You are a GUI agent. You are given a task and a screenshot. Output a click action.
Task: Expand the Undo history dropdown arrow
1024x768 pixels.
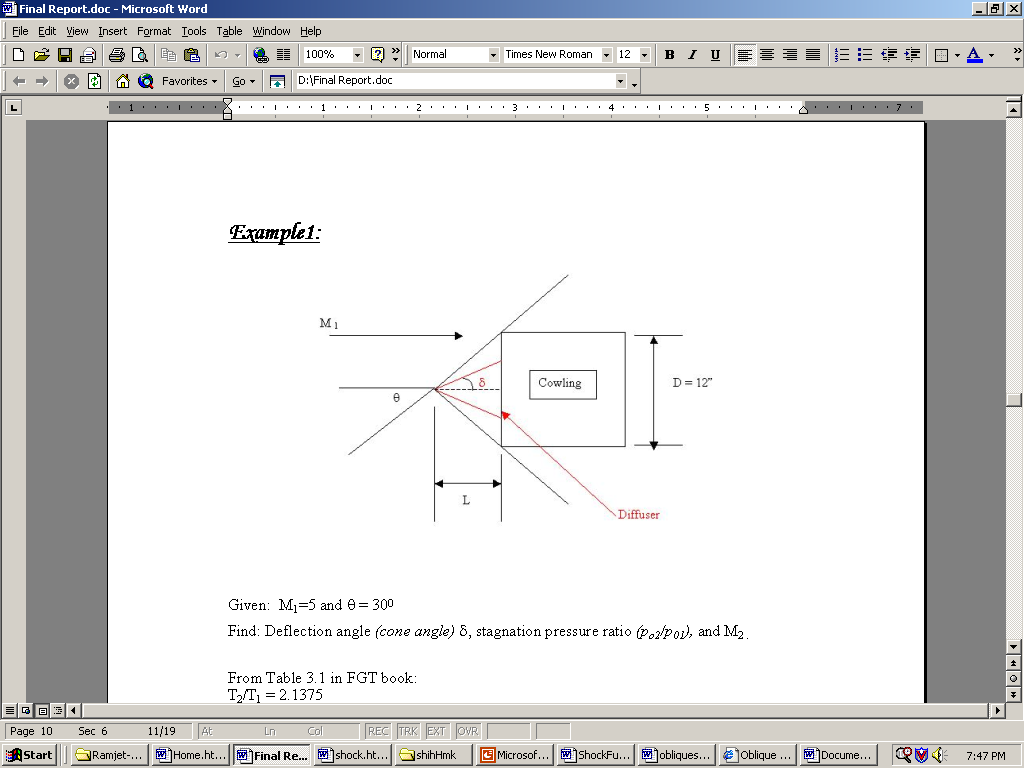[x=237, y=55]
